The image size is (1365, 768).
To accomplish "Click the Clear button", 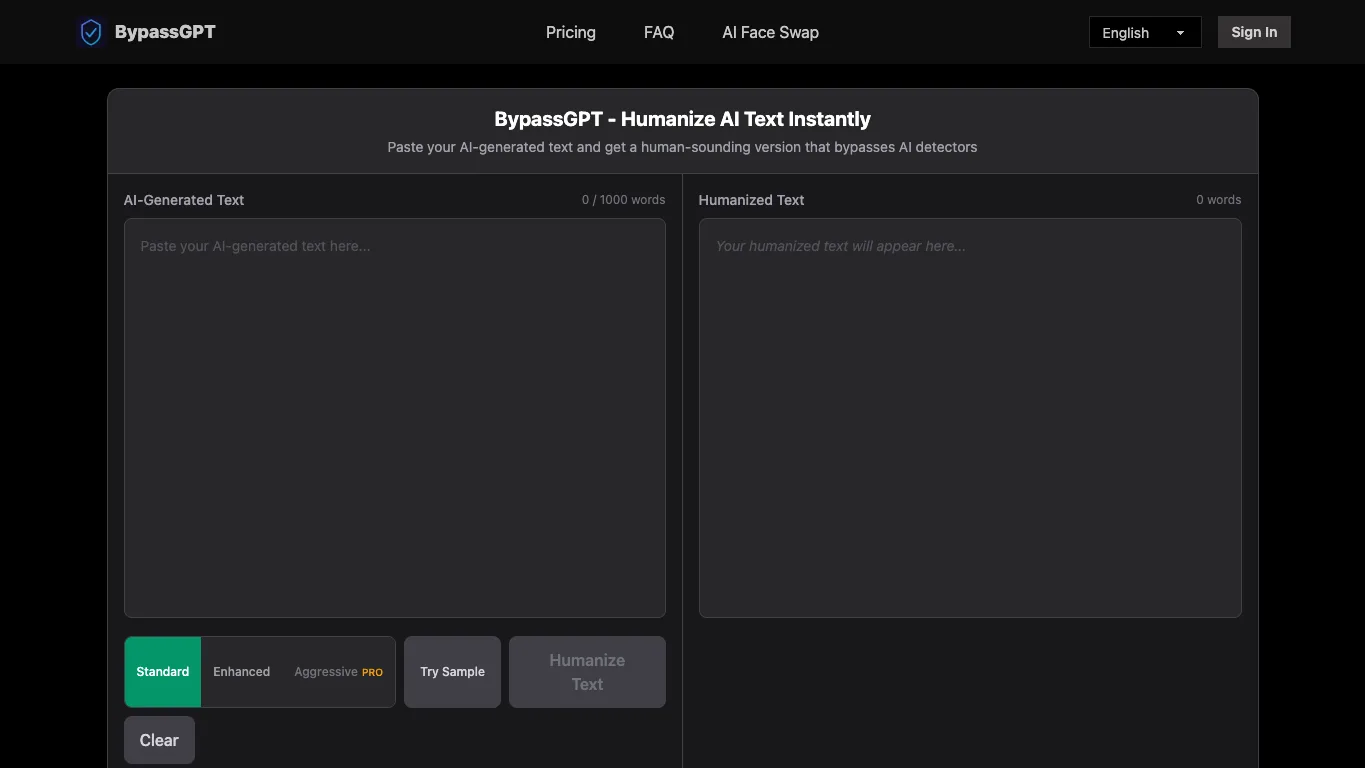I will [x=159, y=740].
